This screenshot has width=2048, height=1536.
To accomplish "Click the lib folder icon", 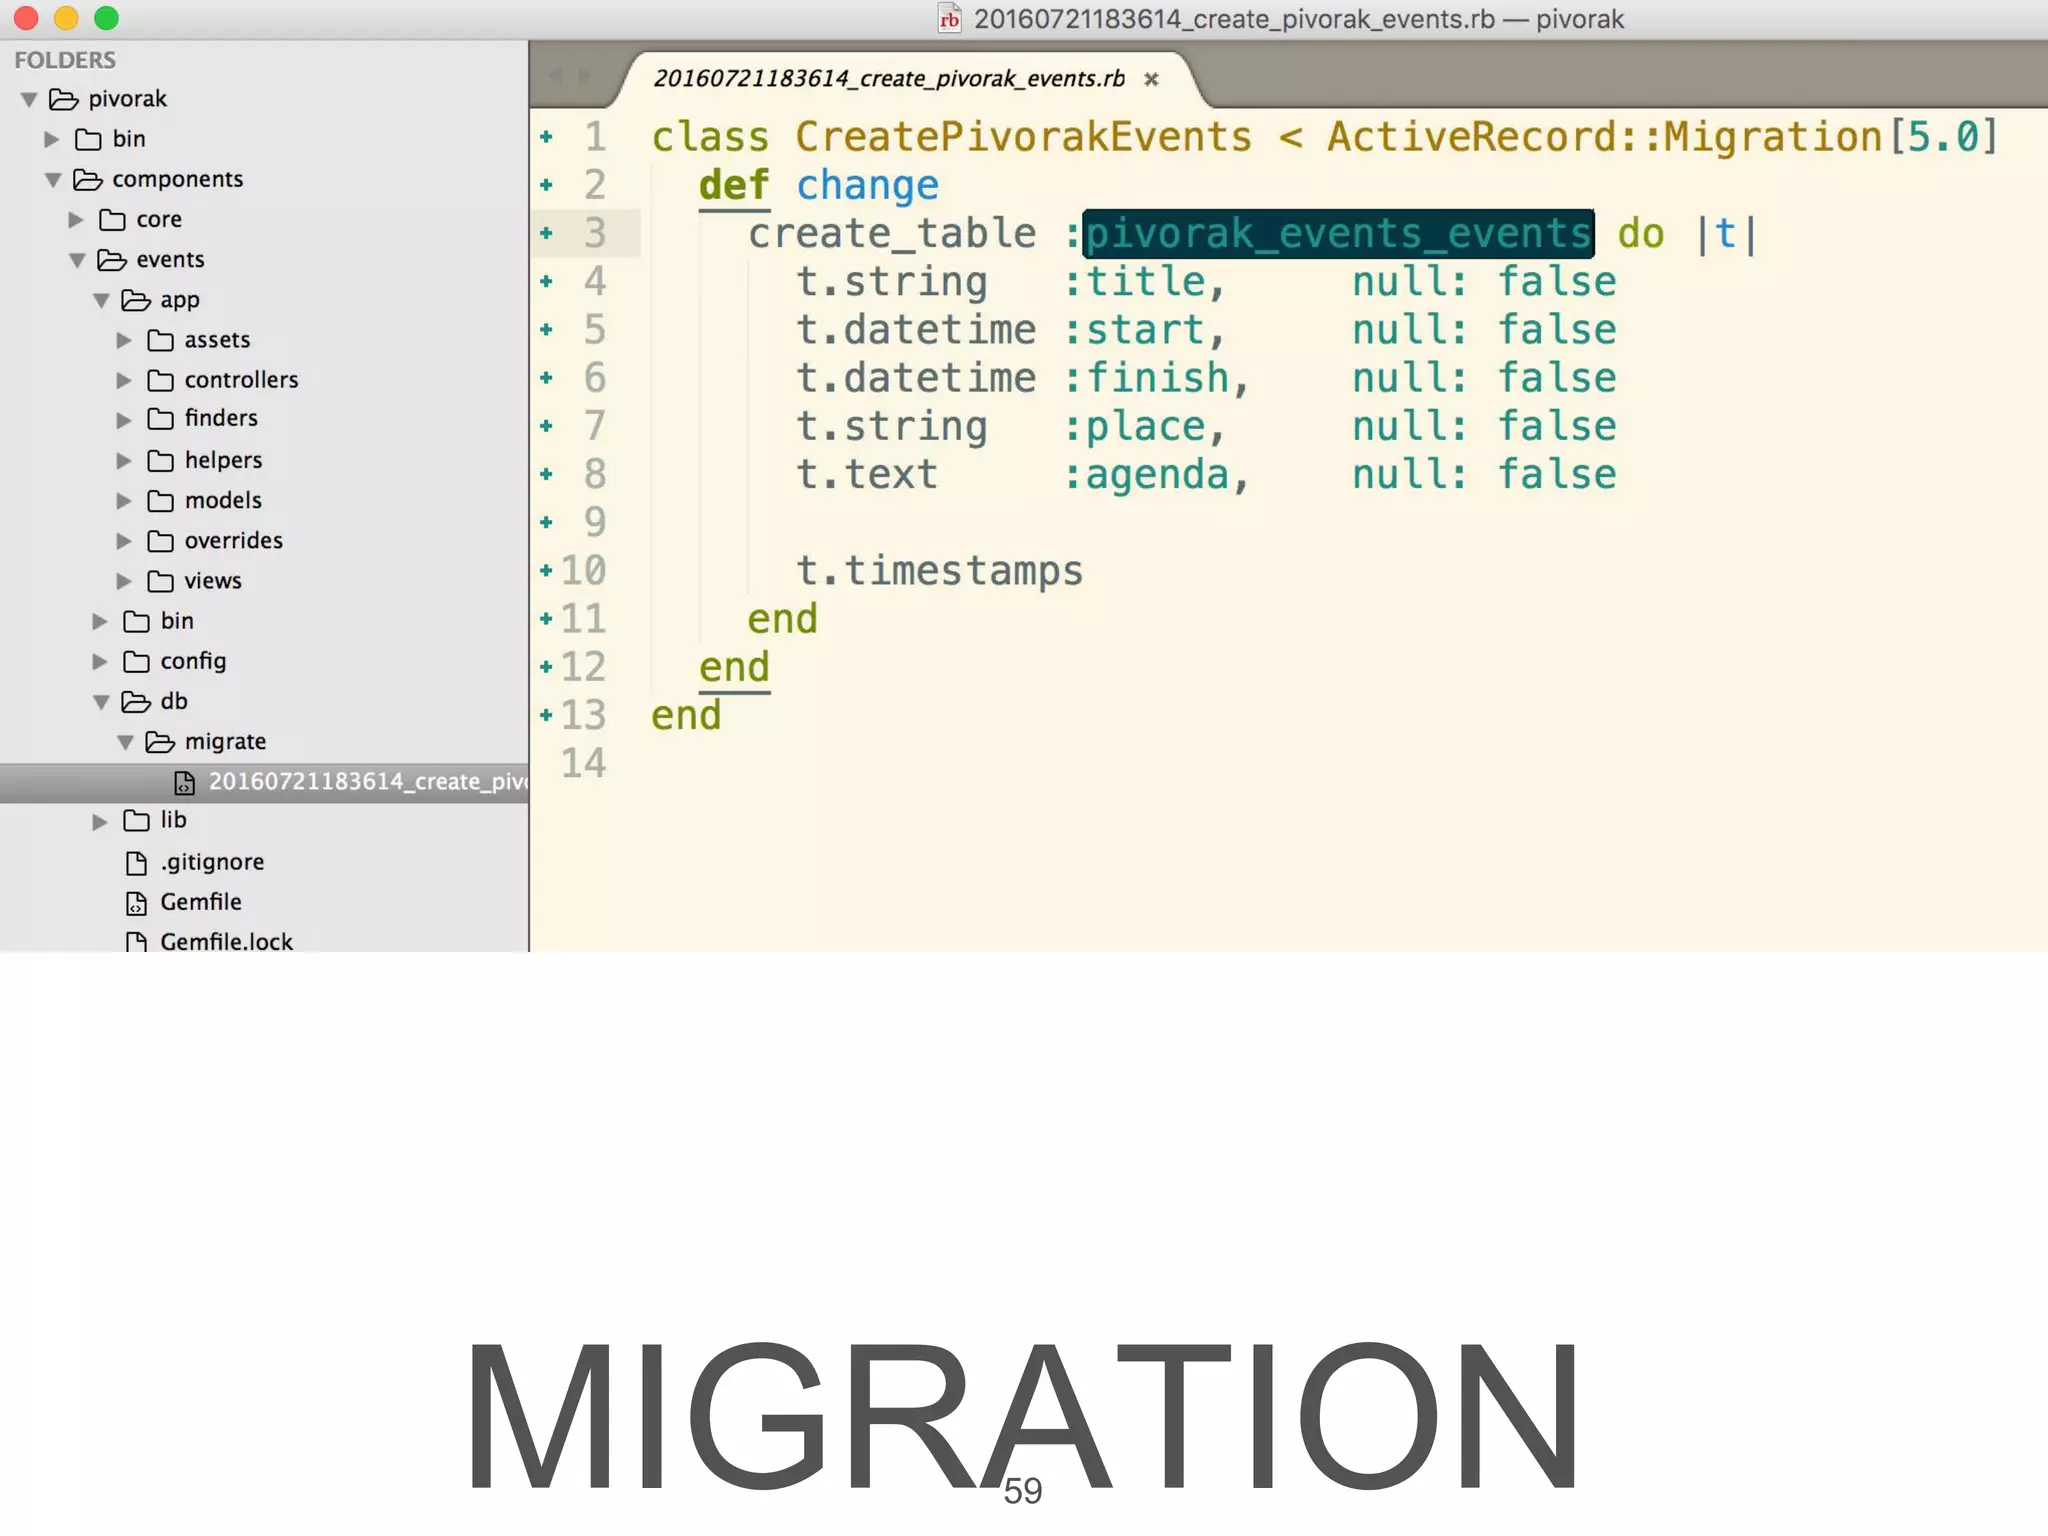I will coord(136,821).
